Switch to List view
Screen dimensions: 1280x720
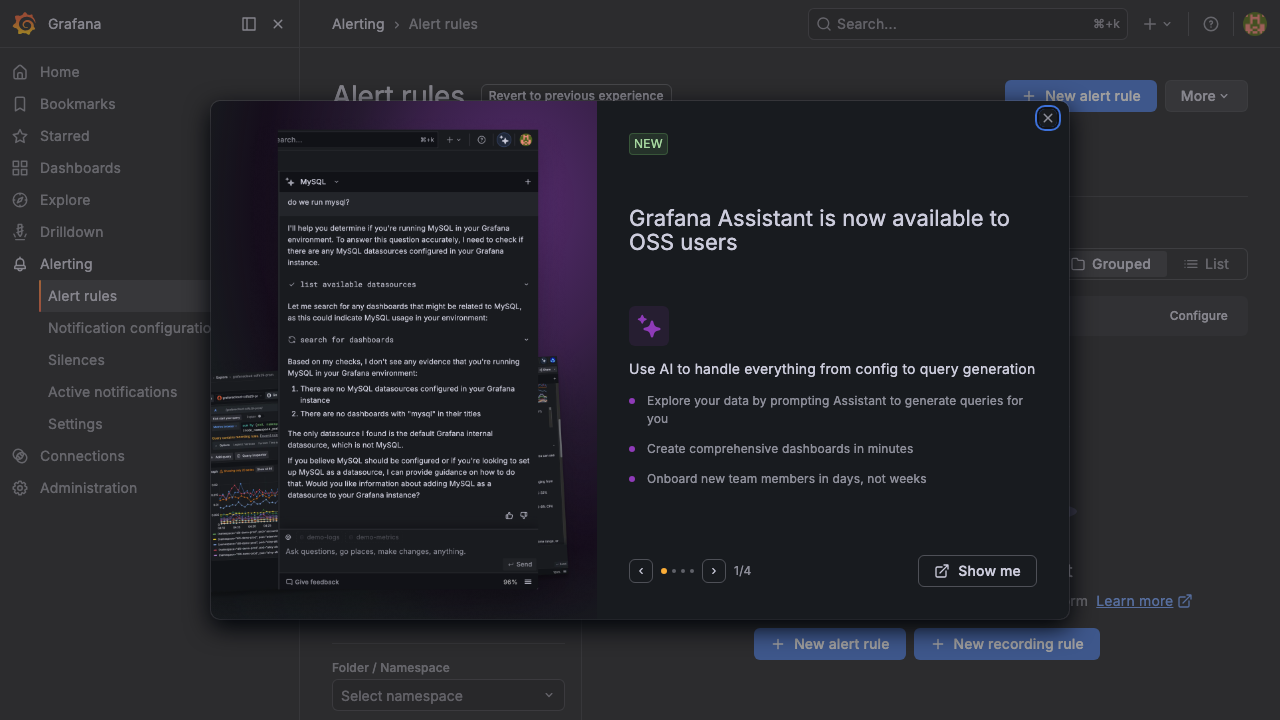click(x=1206, y=264)
